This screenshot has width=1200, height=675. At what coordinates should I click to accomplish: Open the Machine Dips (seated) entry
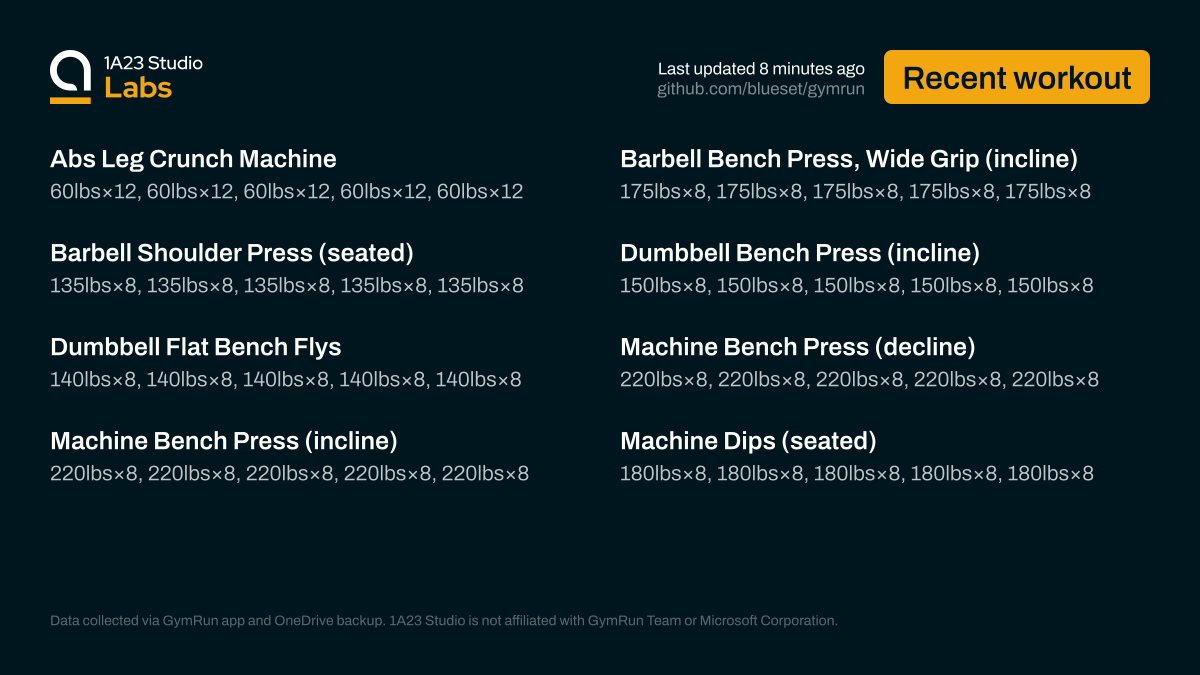748,441
